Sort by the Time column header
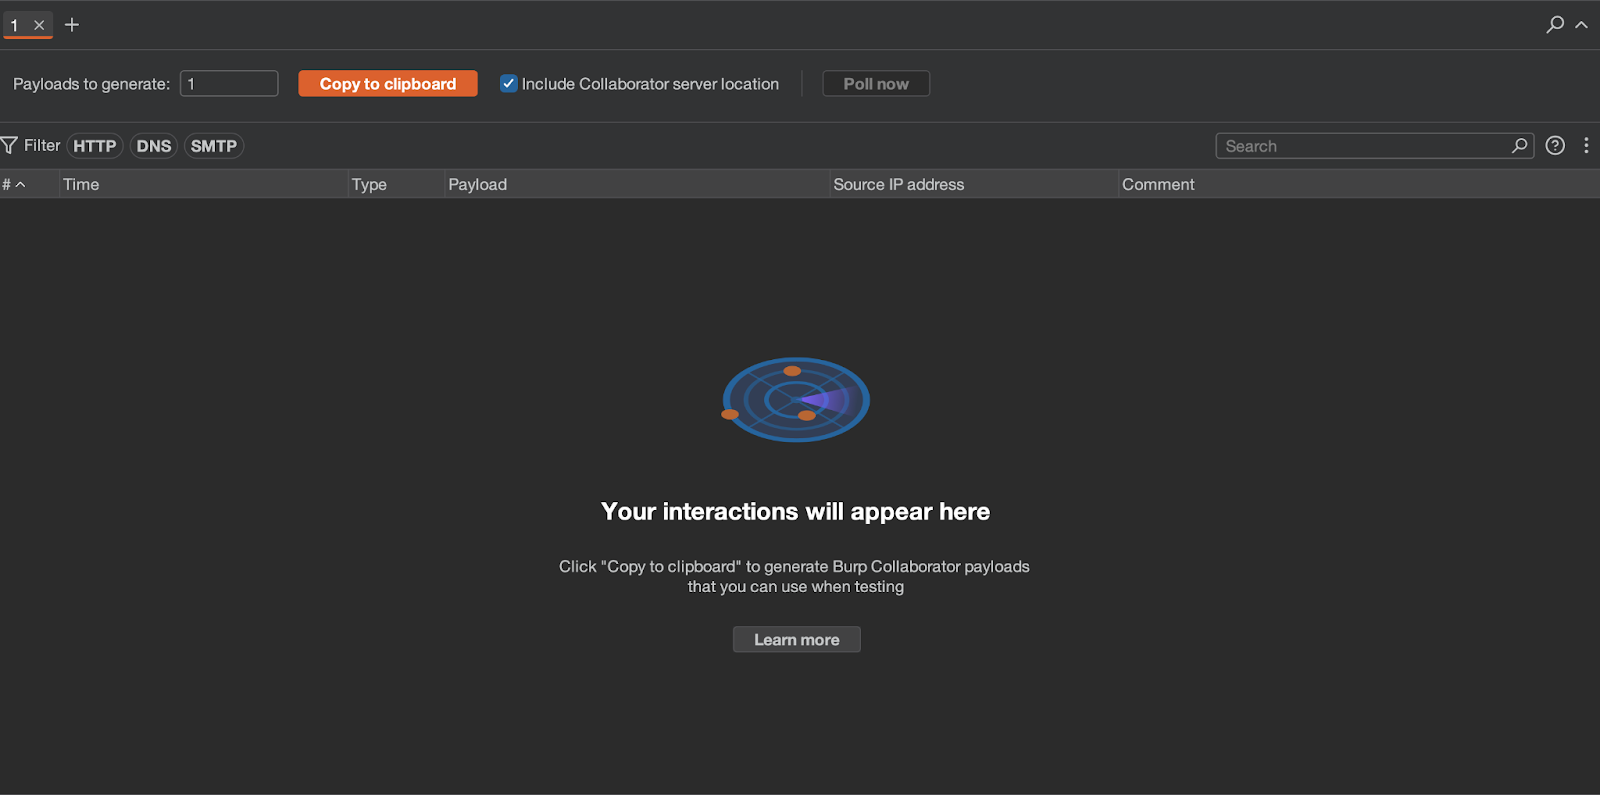 [x=202, y=184]
